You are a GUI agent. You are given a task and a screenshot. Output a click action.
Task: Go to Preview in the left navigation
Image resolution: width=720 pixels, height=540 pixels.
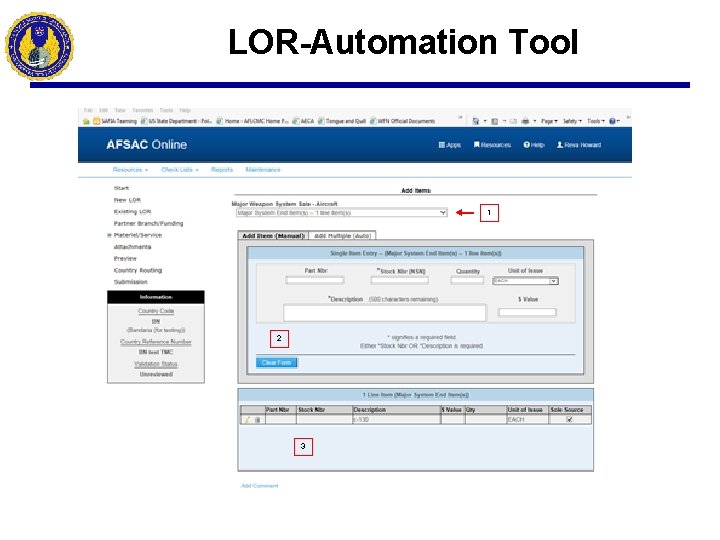click(125, 259)
